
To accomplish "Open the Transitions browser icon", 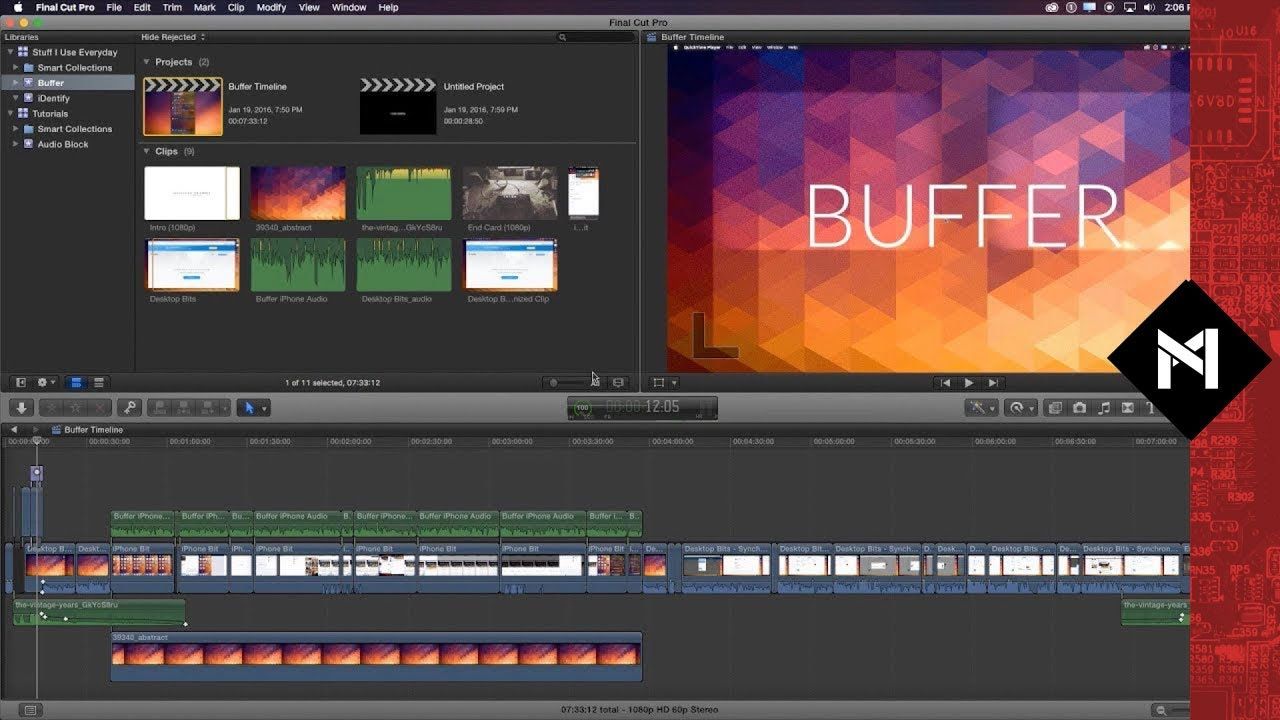I will point(1128,408).
